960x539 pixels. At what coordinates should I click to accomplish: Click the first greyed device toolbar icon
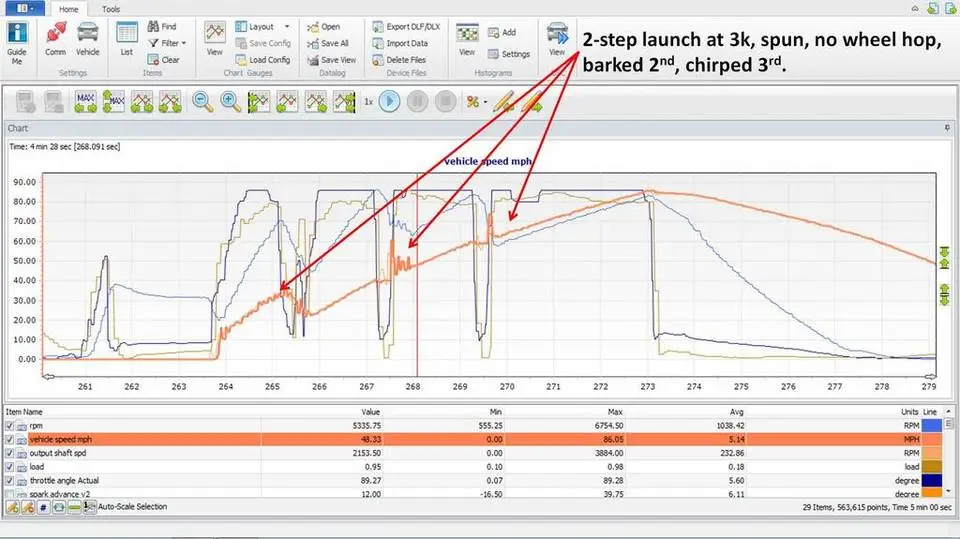click(x=25, y=101)
